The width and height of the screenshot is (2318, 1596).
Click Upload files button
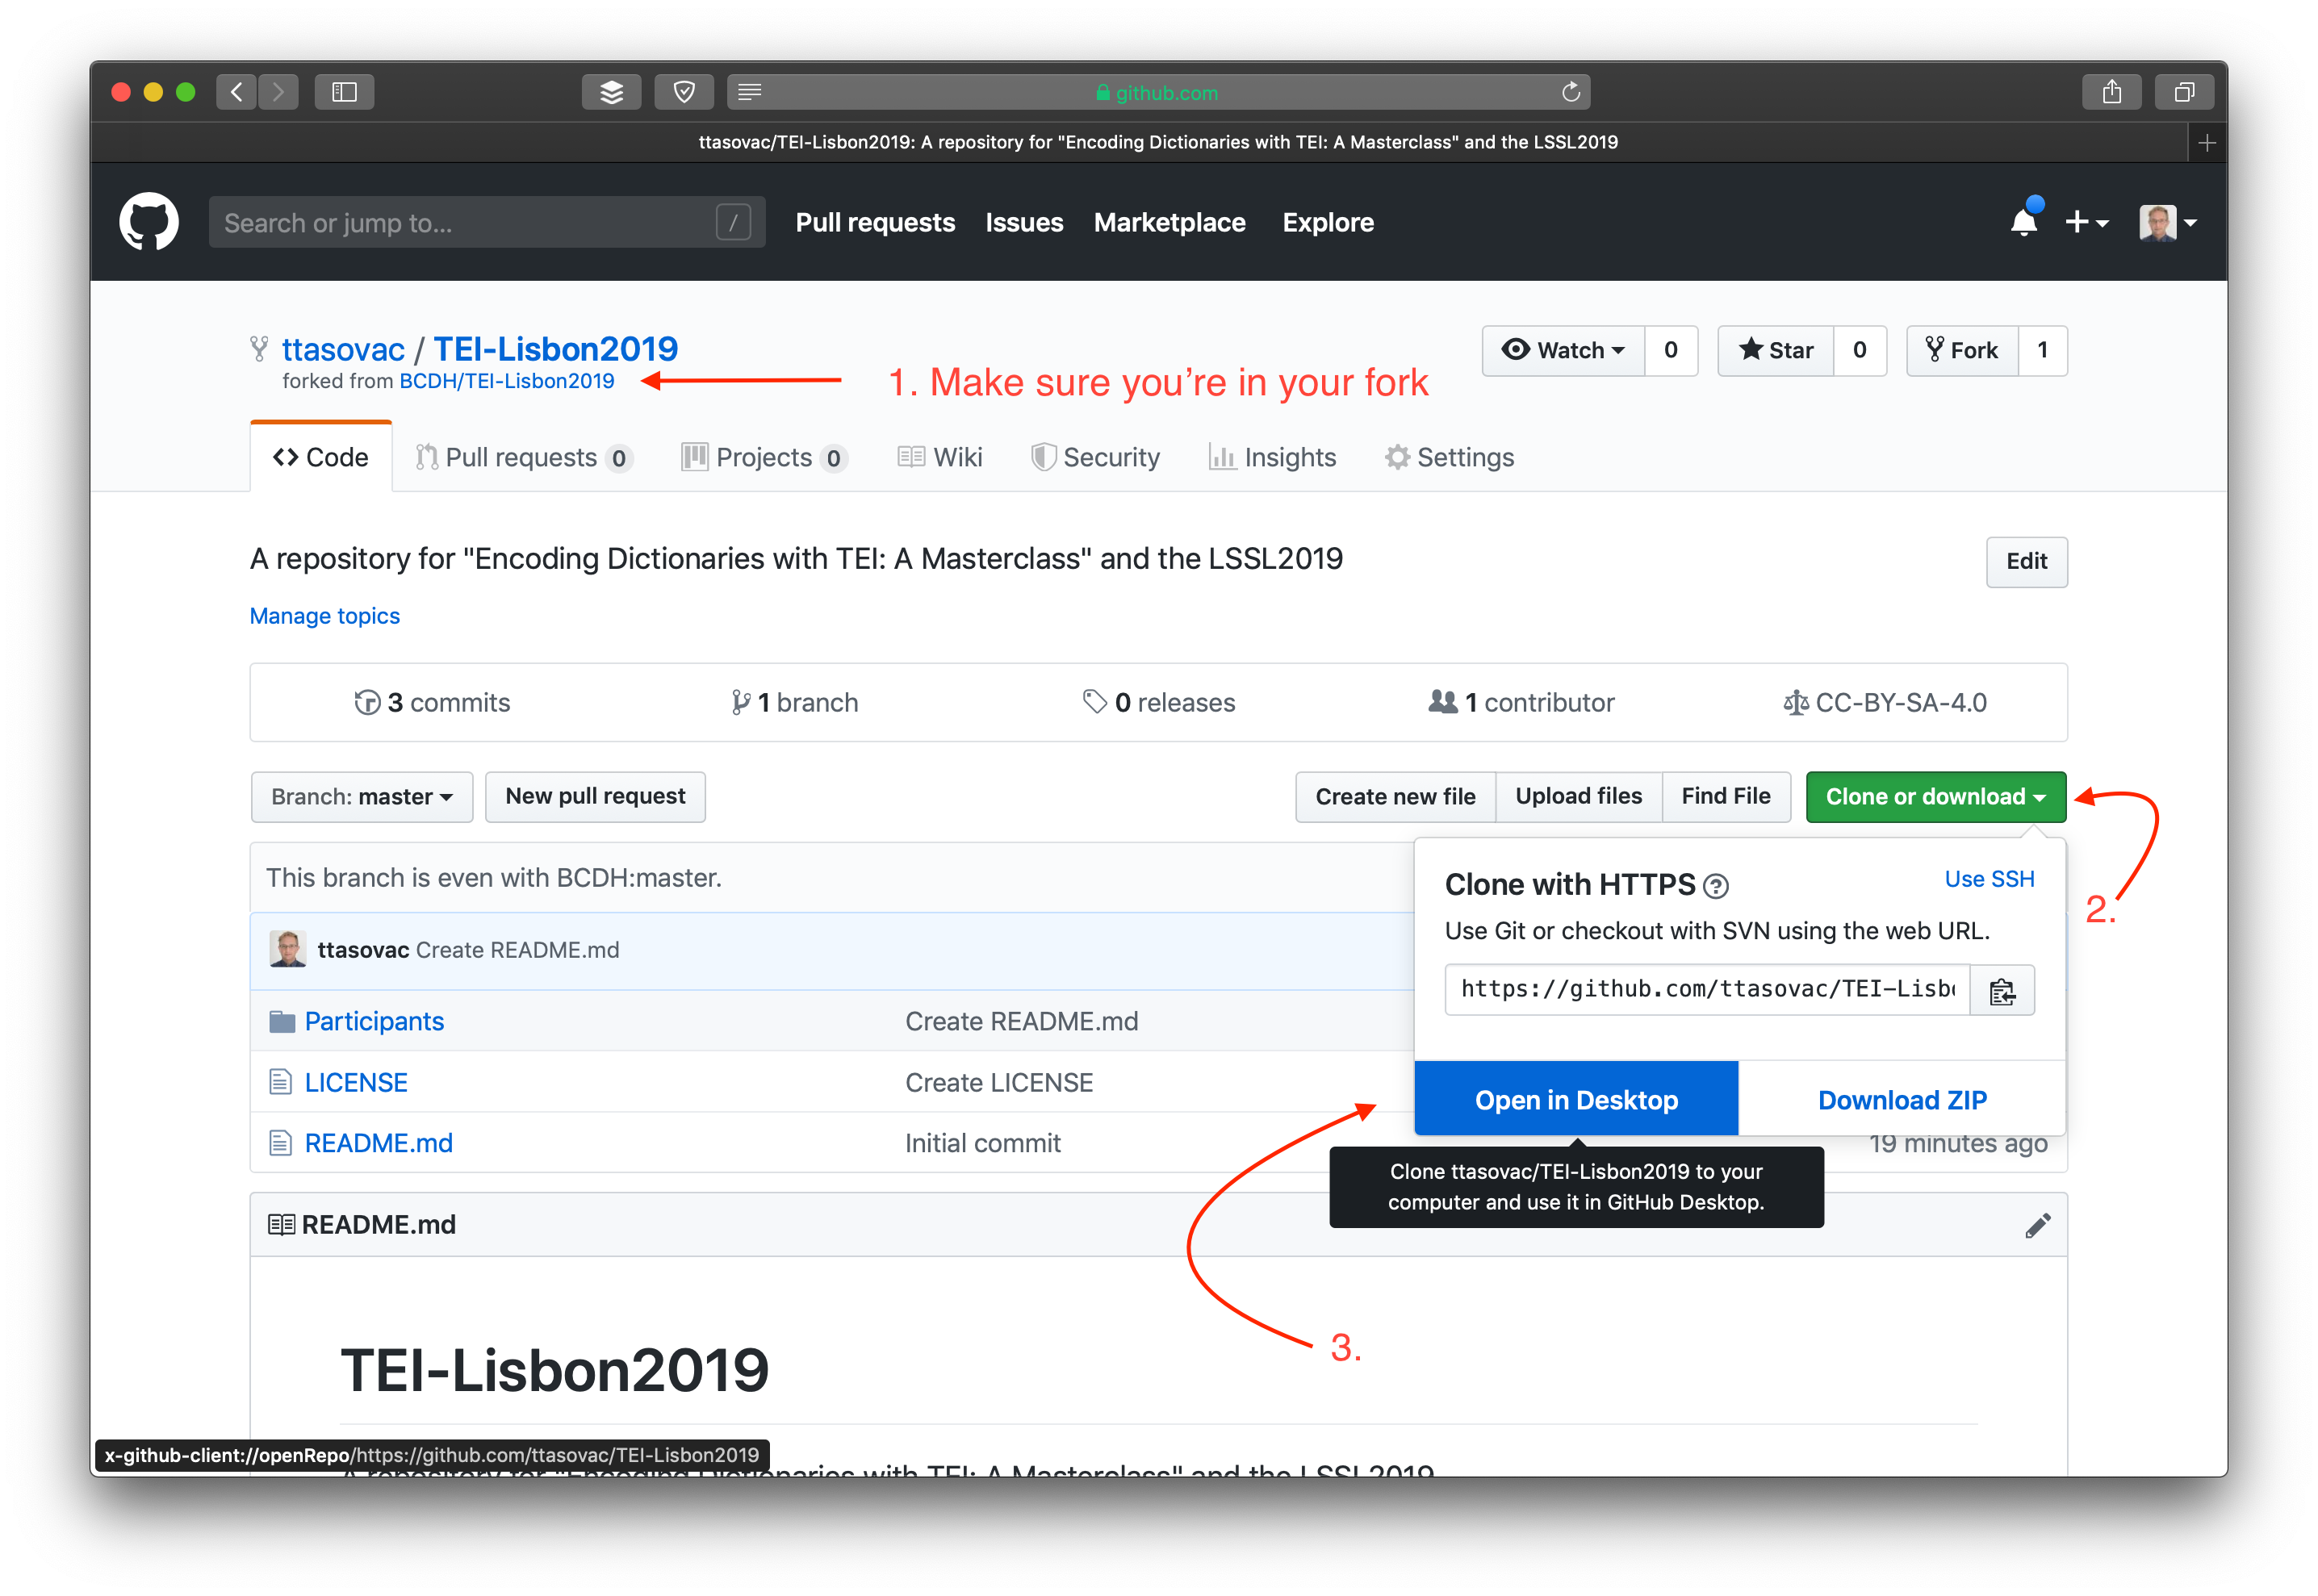pyautogui.click(x=1579, y=798)
